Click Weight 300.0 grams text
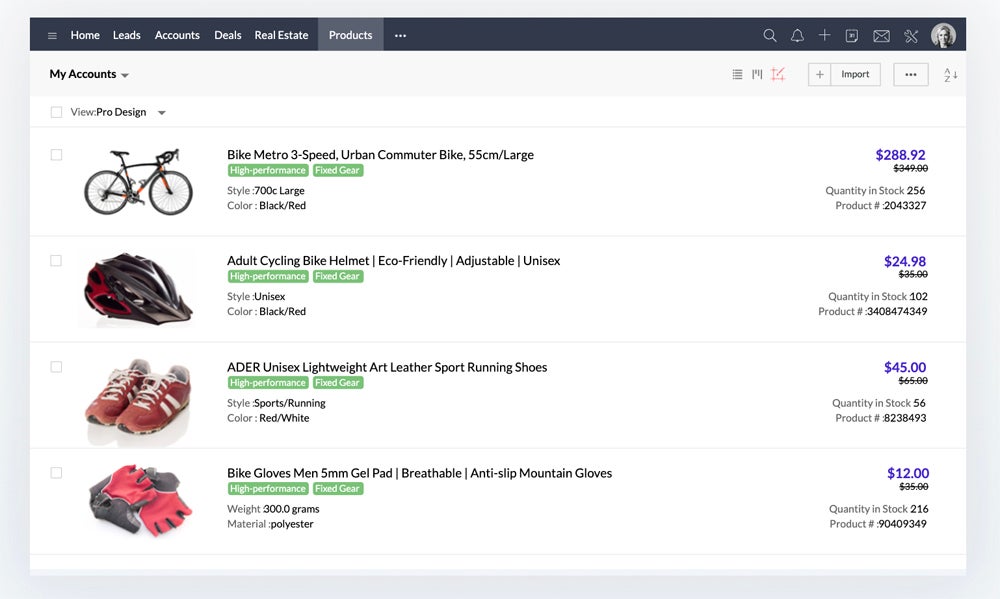1000x599 pixels. tap(274, 508)
